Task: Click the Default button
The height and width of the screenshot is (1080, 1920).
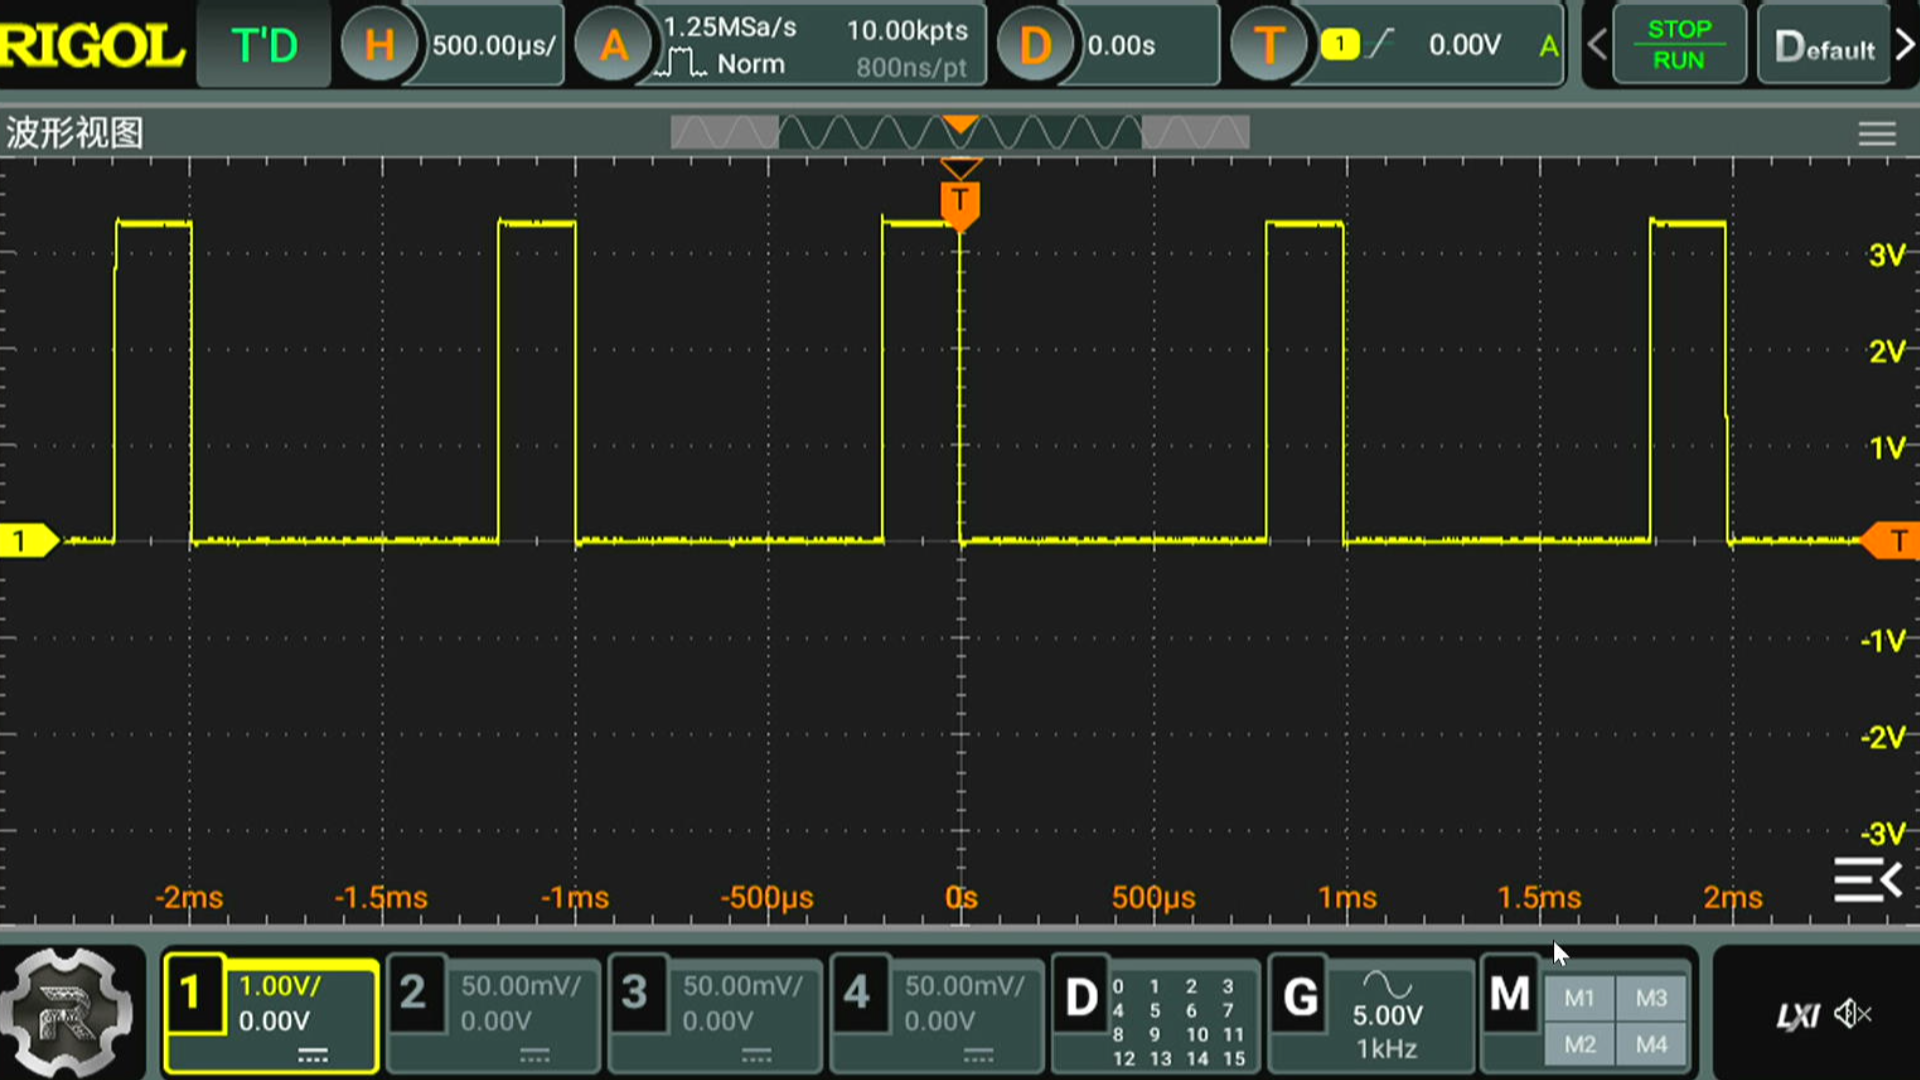Action: tap(1825, 46)
